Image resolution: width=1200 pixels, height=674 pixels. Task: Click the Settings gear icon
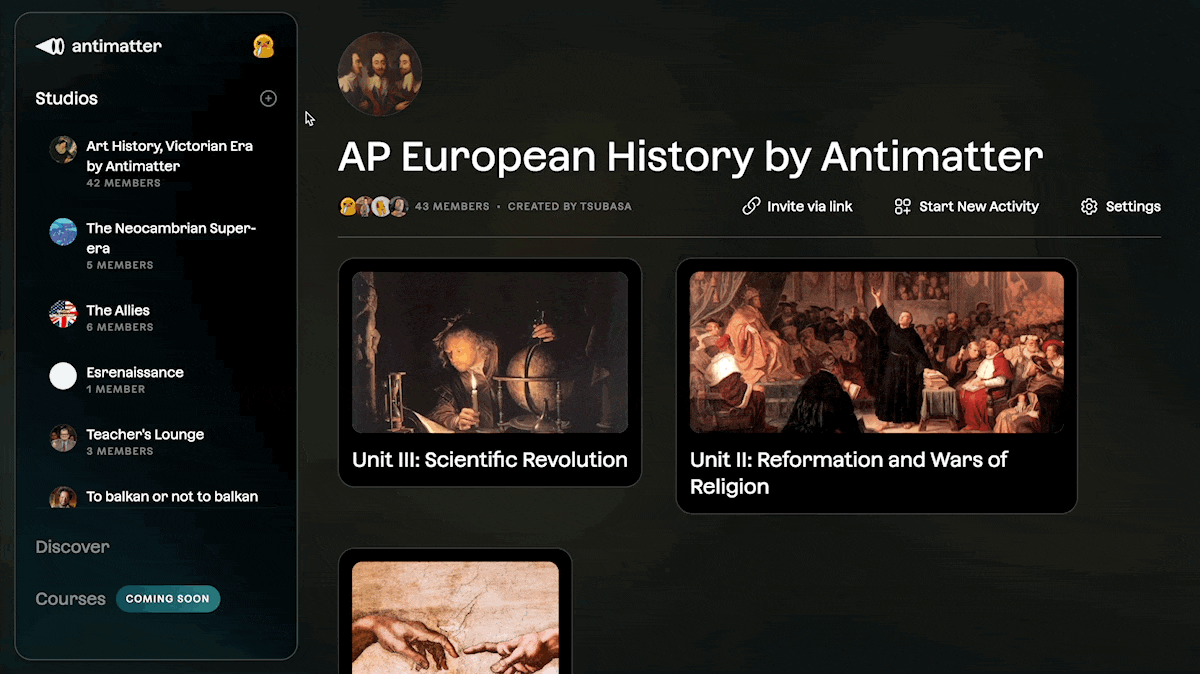click(x=1089, y=207)
